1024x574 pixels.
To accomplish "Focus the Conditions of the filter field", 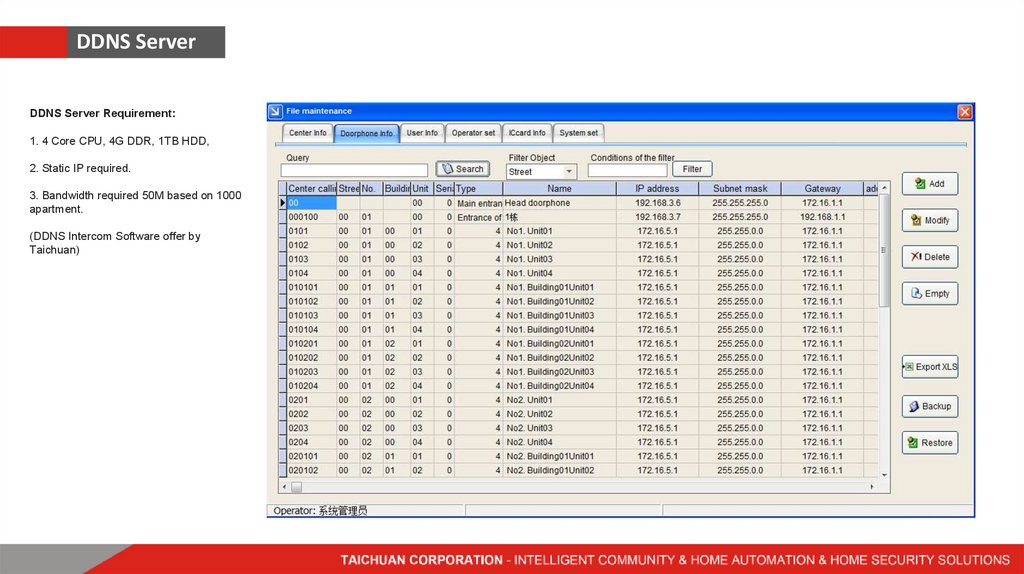I will [627, 171].
